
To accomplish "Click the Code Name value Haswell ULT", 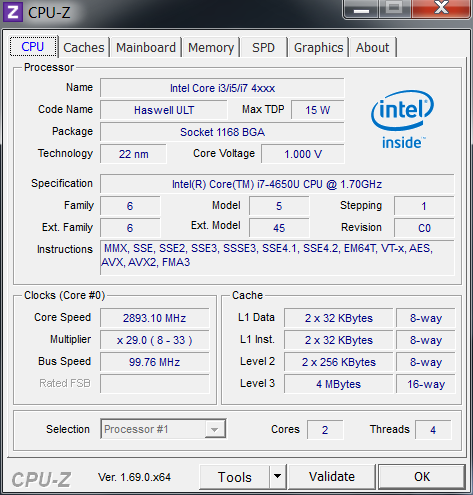I will click(x=164, y=110).
